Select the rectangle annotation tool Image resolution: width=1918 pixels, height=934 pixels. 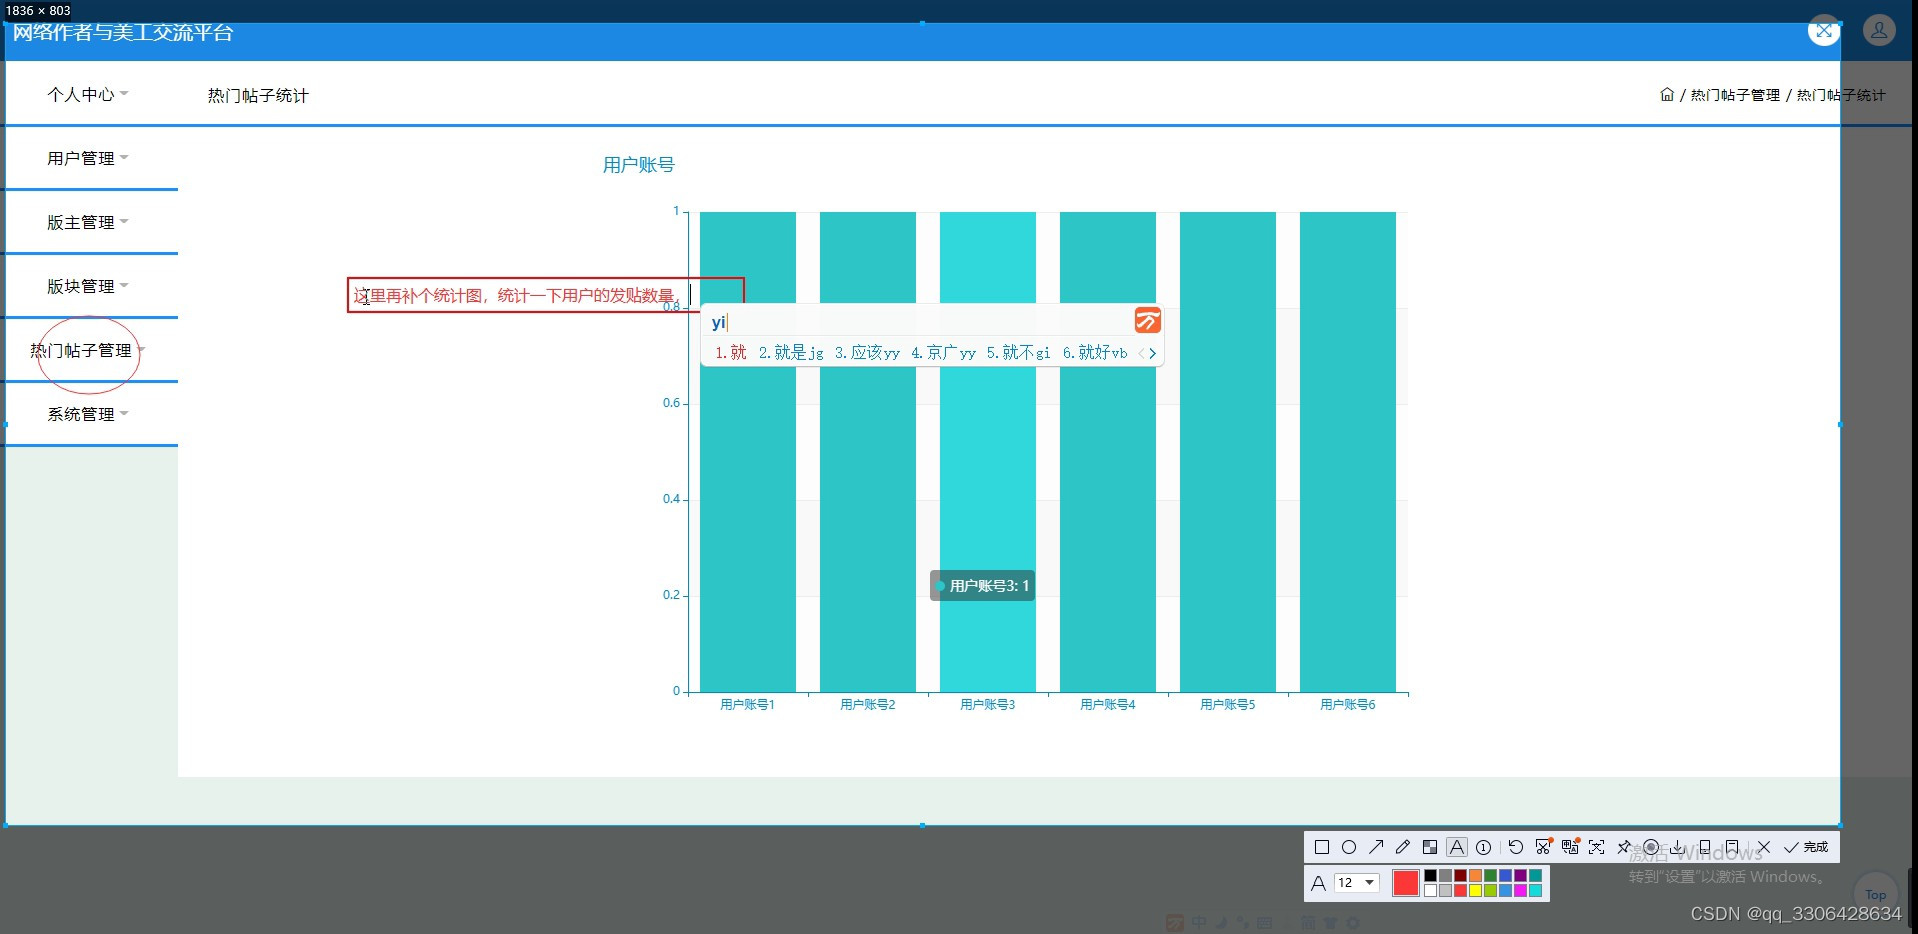coord(1322,847)
